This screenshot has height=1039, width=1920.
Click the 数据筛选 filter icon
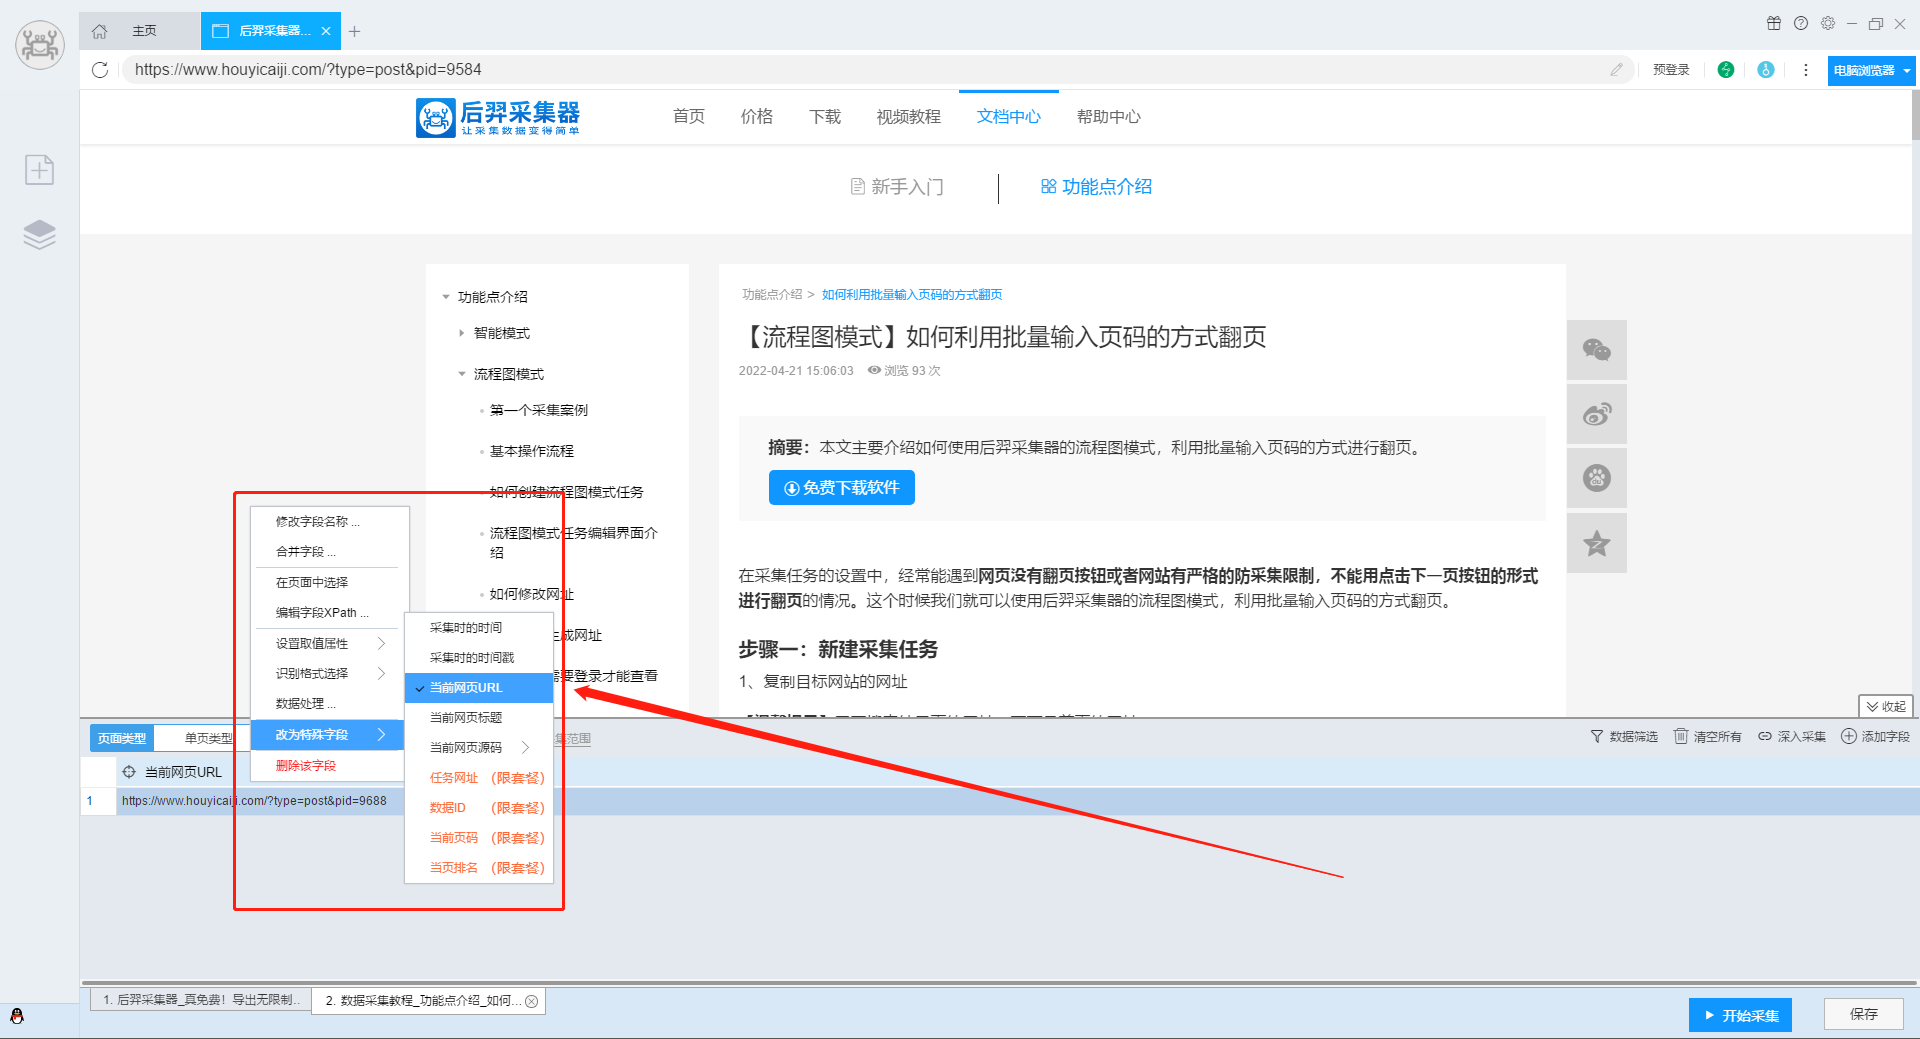point(1597,736)
